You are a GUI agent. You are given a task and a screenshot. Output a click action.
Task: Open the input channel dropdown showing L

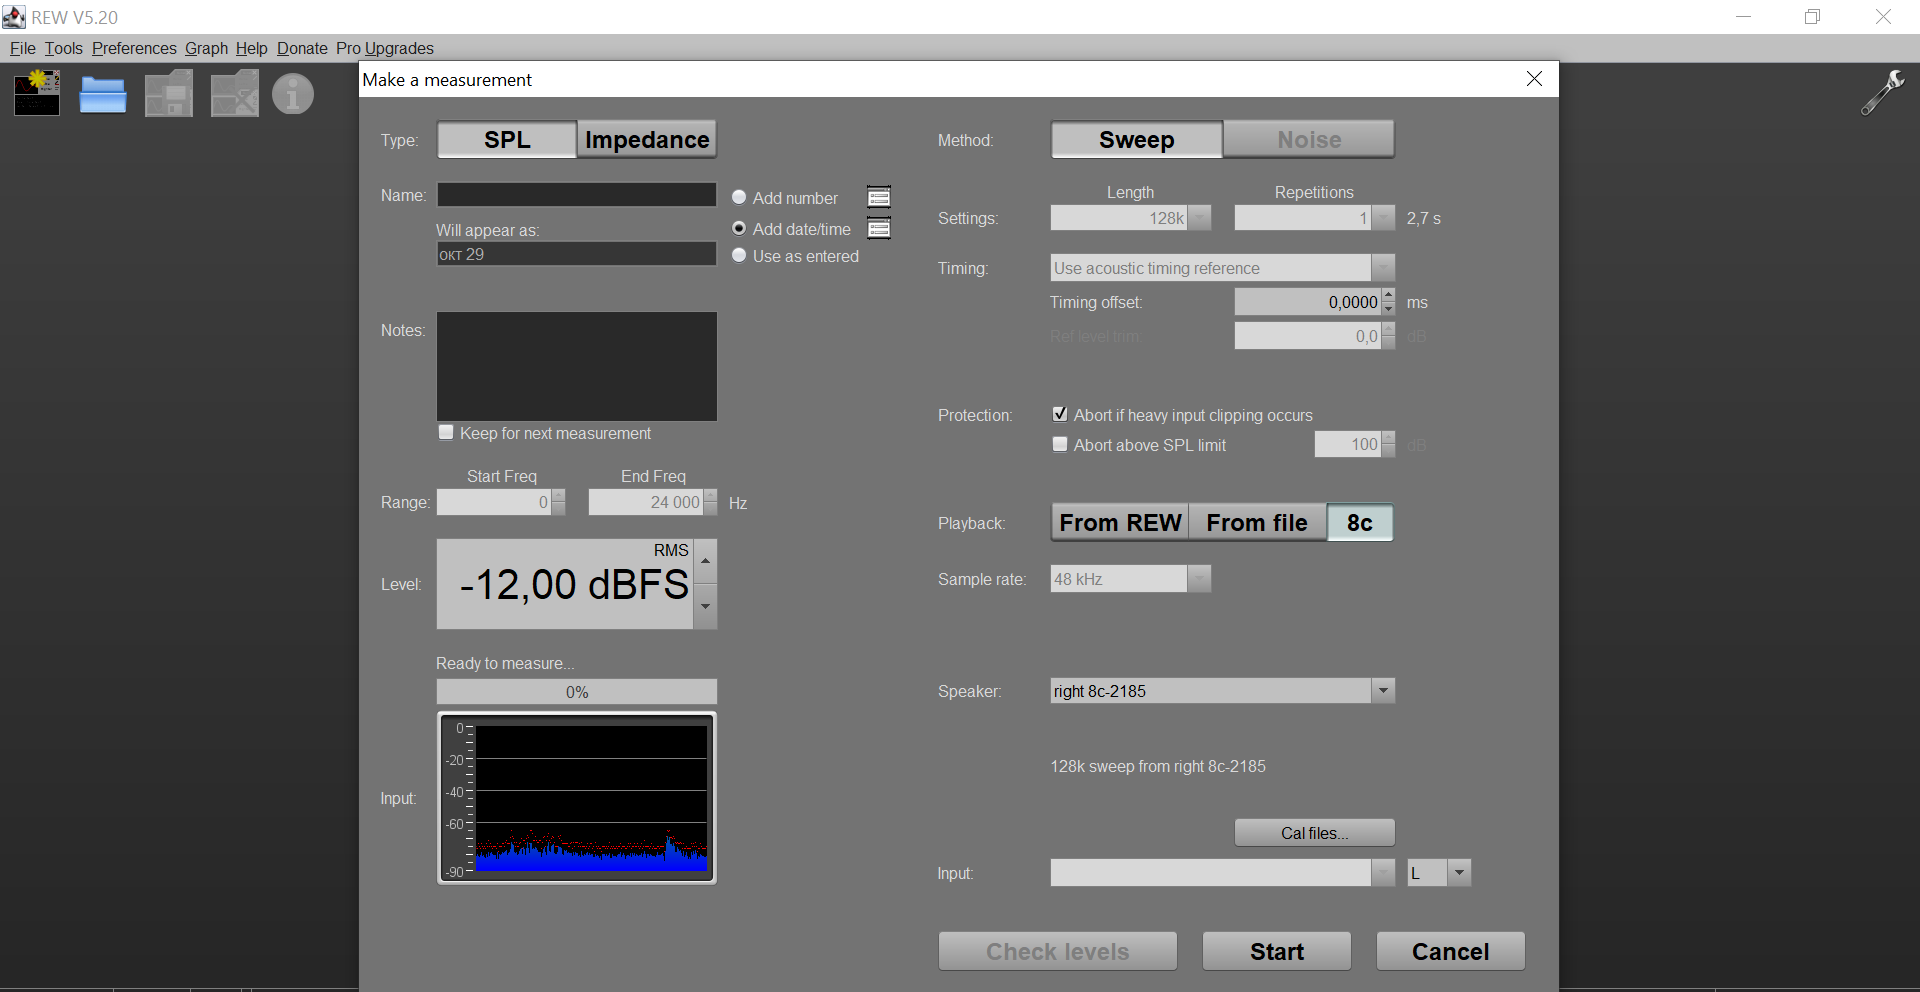click(1459, 873)
